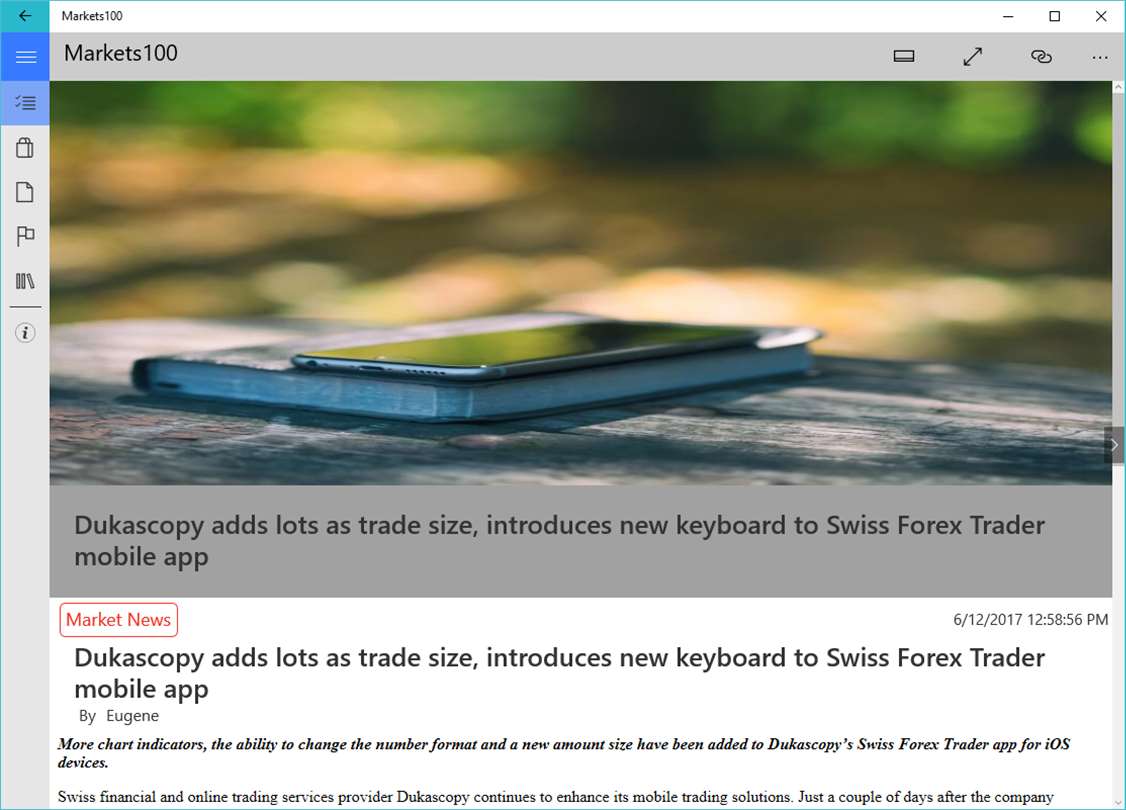Copy article link using chain icon
The image size is (1126, 810).
1041,57
